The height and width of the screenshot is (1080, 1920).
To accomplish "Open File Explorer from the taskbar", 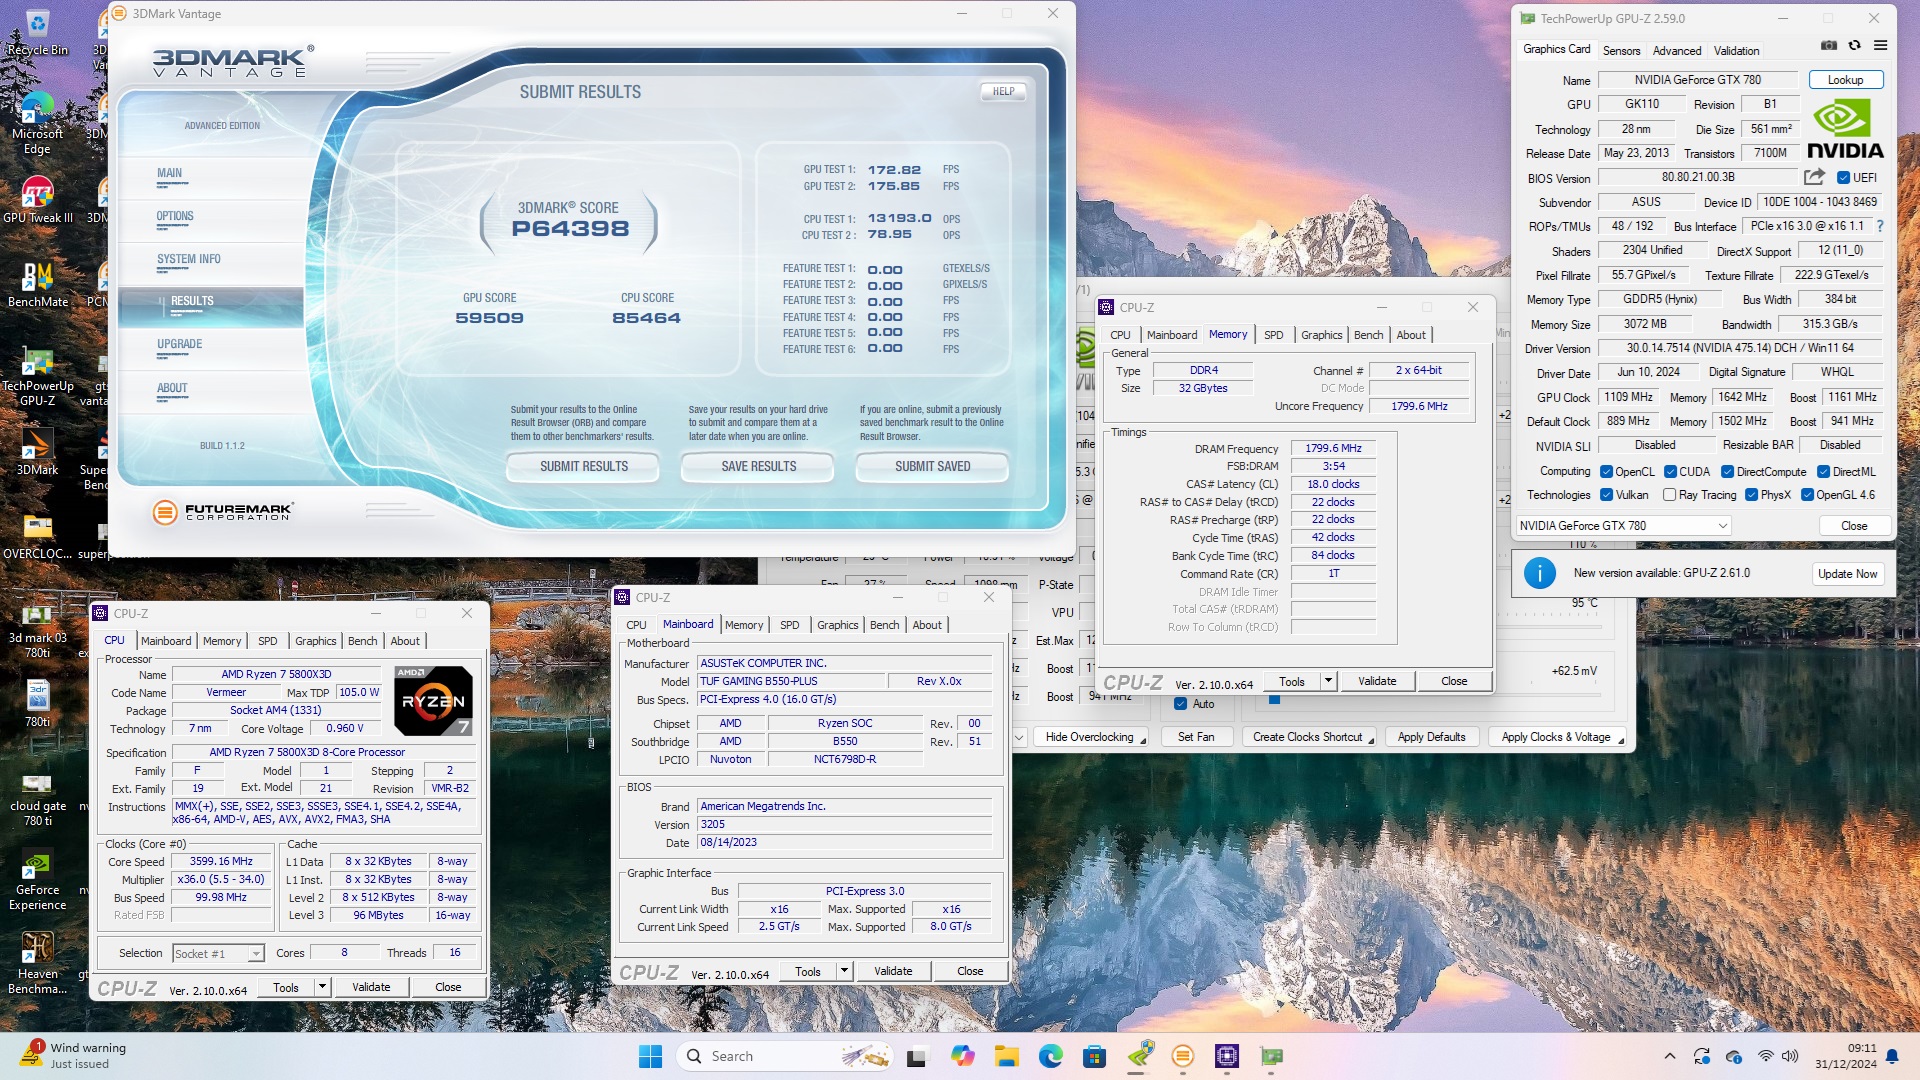I will pos(1006,1056).
